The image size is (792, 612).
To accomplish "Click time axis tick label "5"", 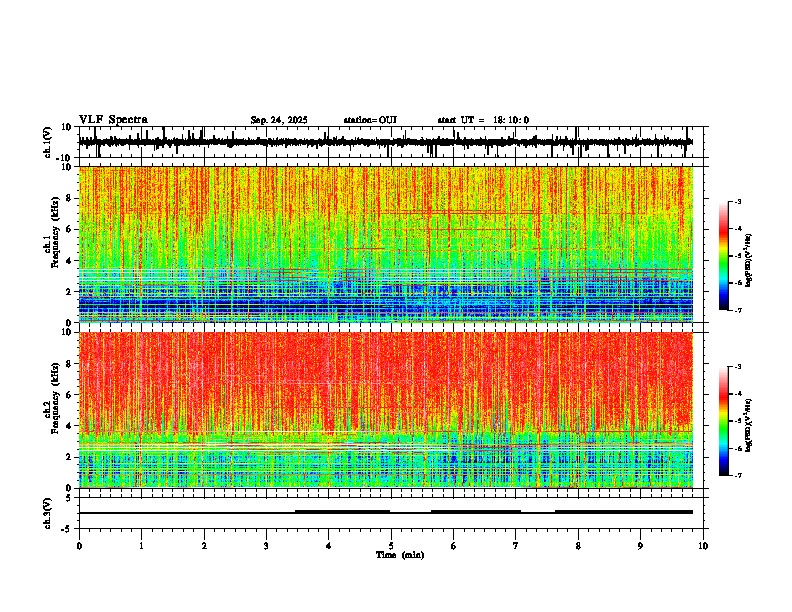I will coord(391,546).
